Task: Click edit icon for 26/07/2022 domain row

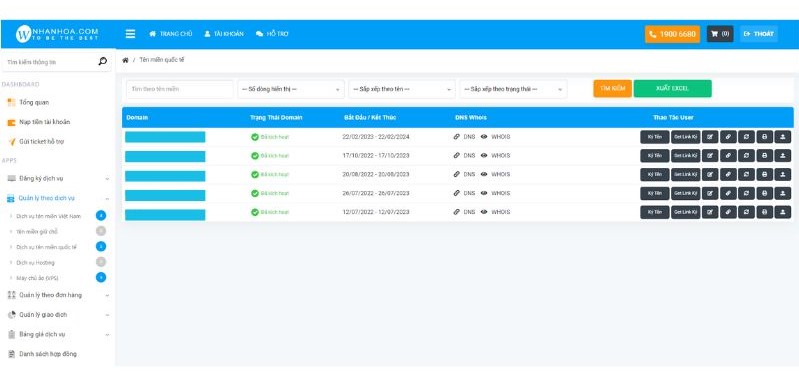Action: coord(710,193)
